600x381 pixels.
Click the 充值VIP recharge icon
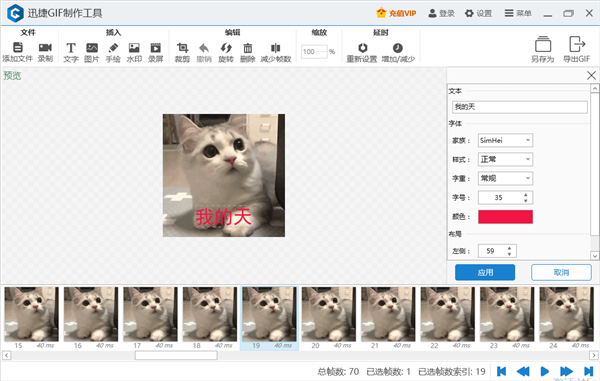pos(396,13)
